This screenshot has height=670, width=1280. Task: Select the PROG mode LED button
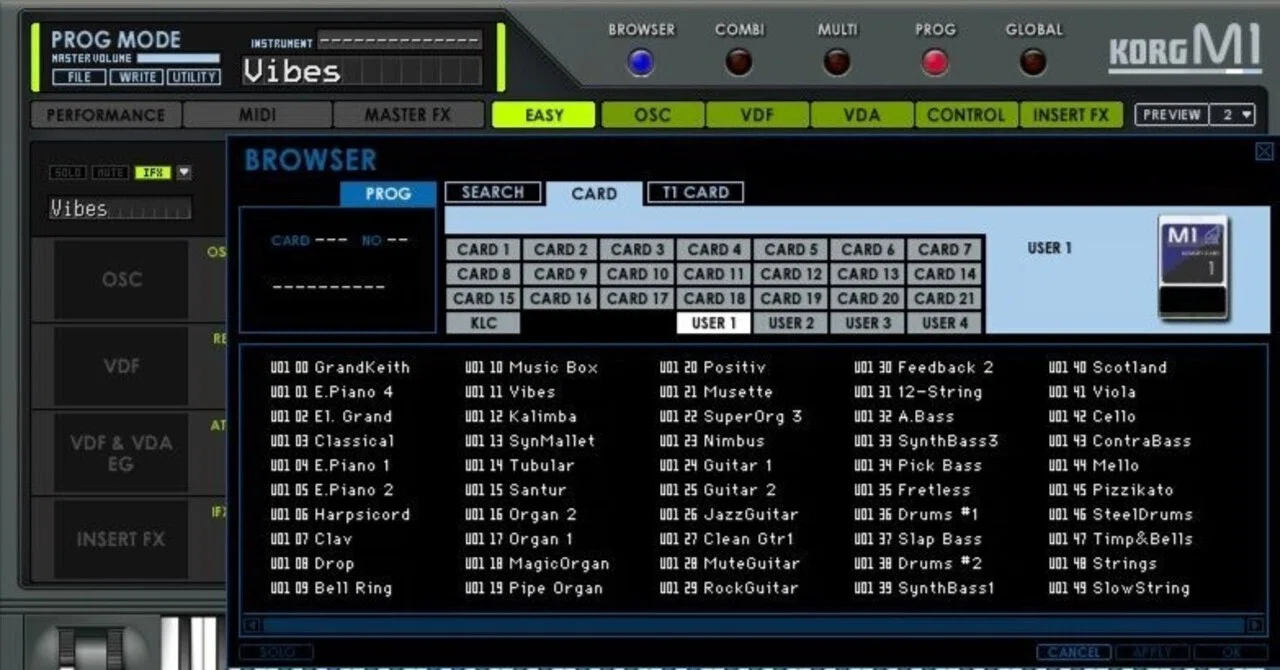coord(935,63)
